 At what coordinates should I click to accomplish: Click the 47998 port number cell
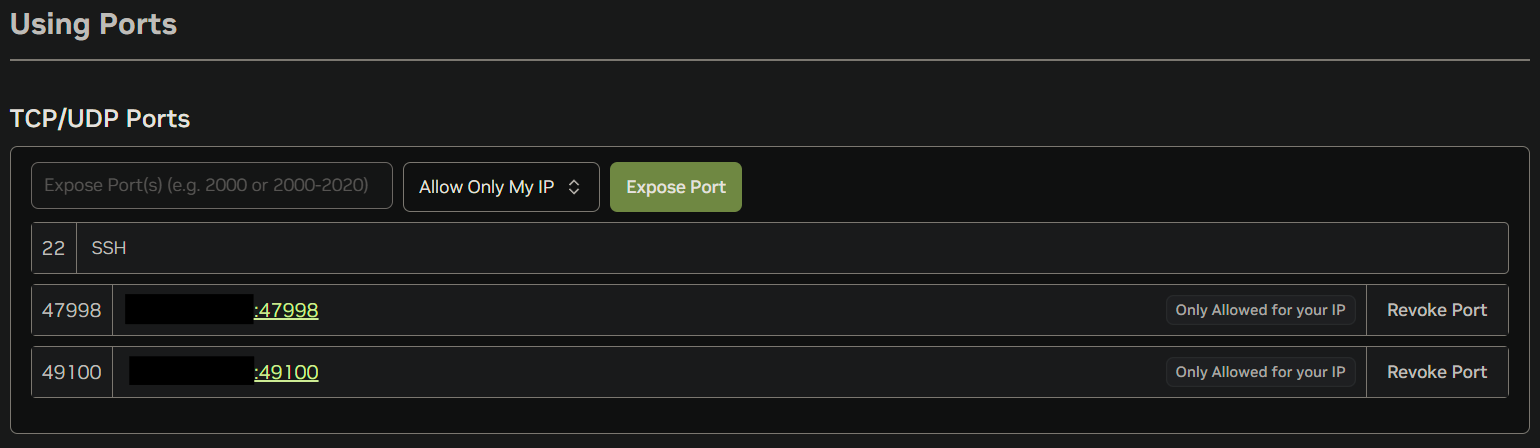pos(72,310)
